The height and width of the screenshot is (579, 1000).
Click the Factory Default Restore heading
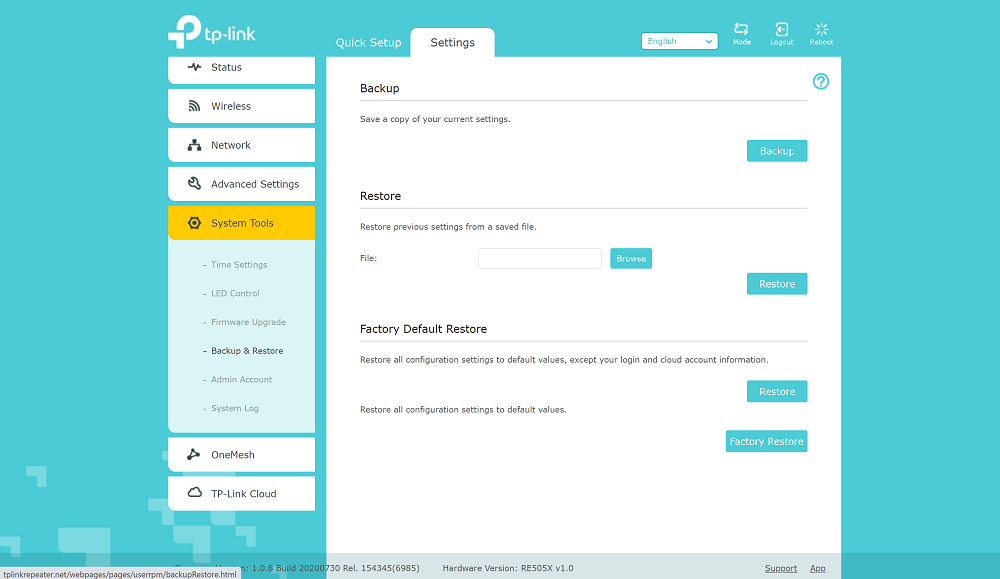click(x=423, y=329)
